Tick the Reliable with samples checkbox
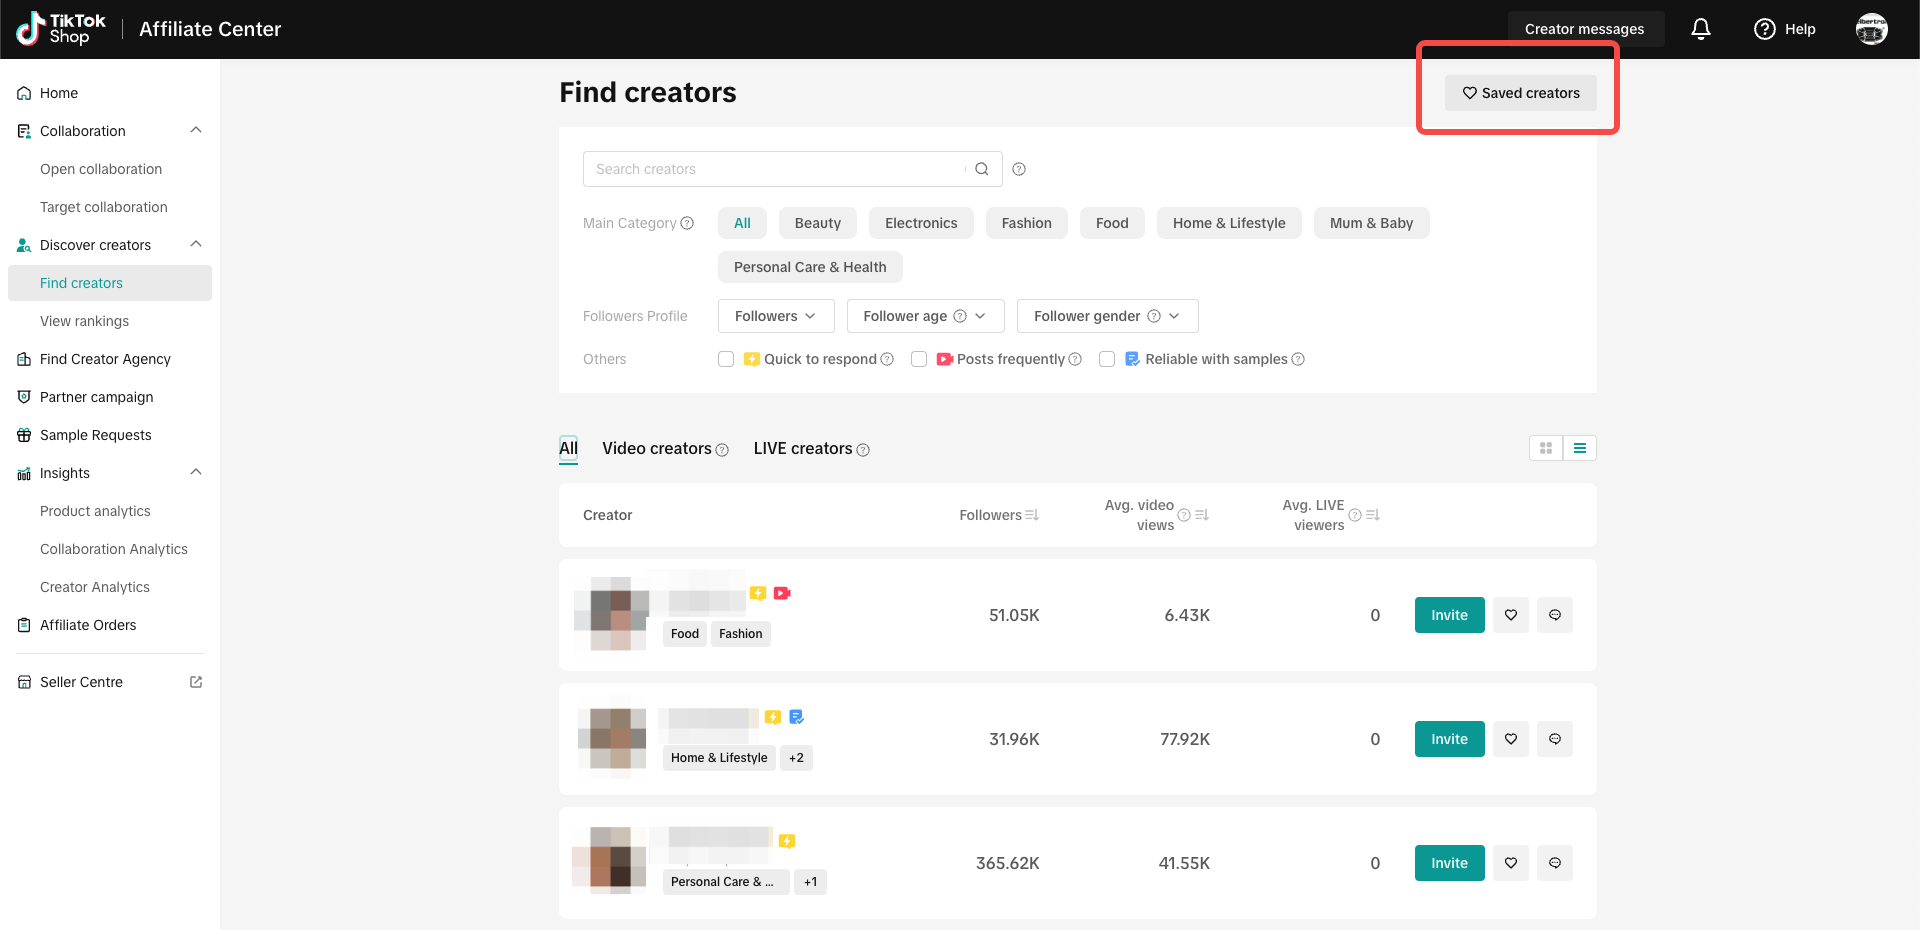 point(1107,359)
